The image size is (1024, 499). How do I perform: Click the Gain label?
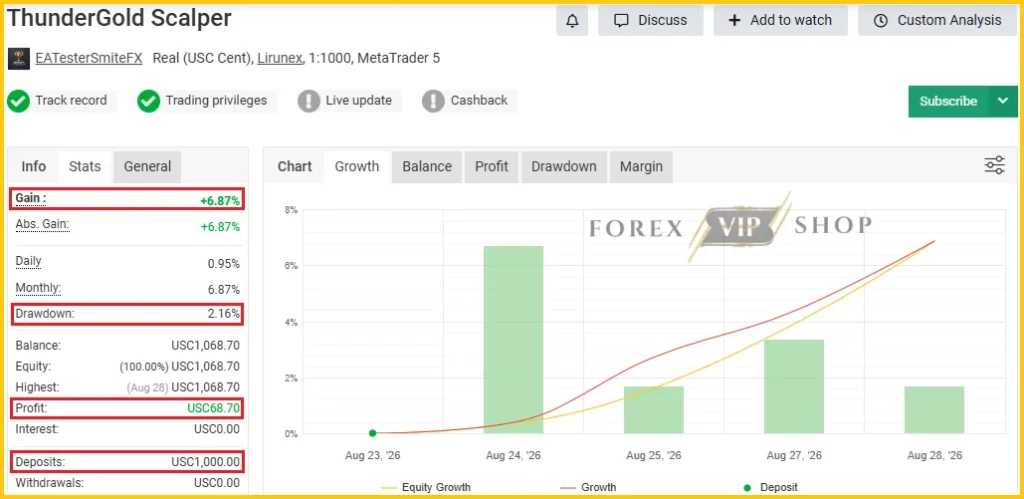tap(31, 198)
